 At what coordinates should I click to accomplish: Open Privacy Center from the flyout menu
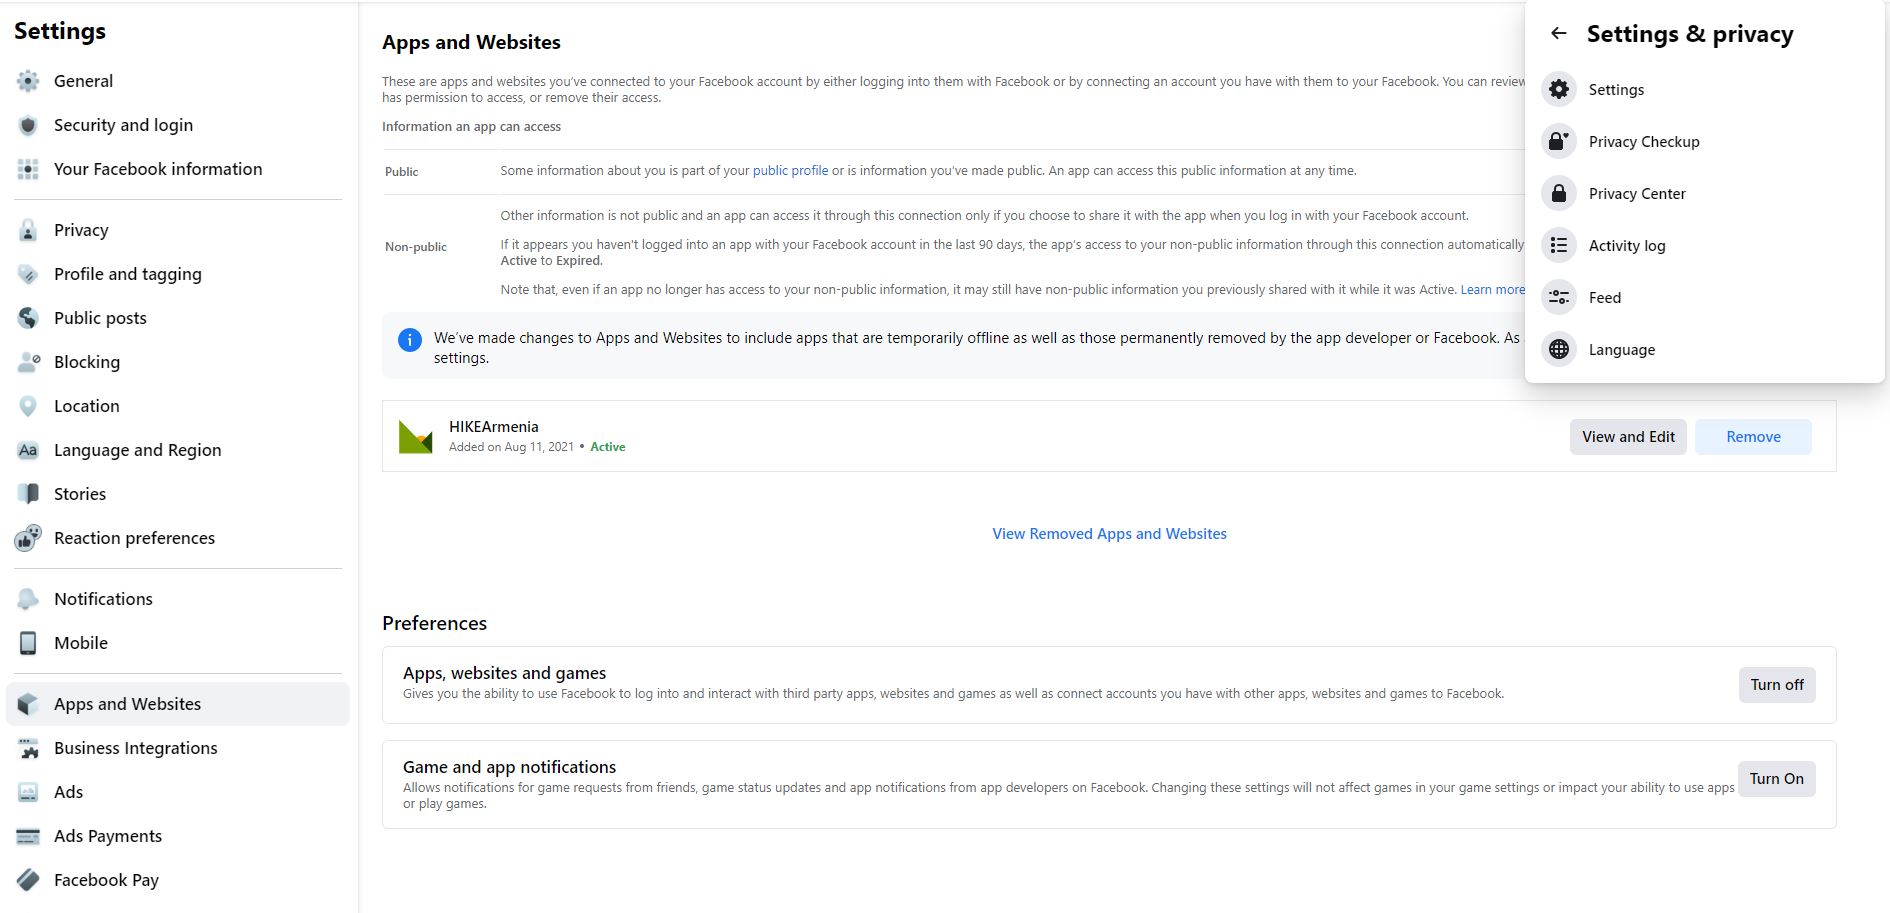coord(1636,193)
